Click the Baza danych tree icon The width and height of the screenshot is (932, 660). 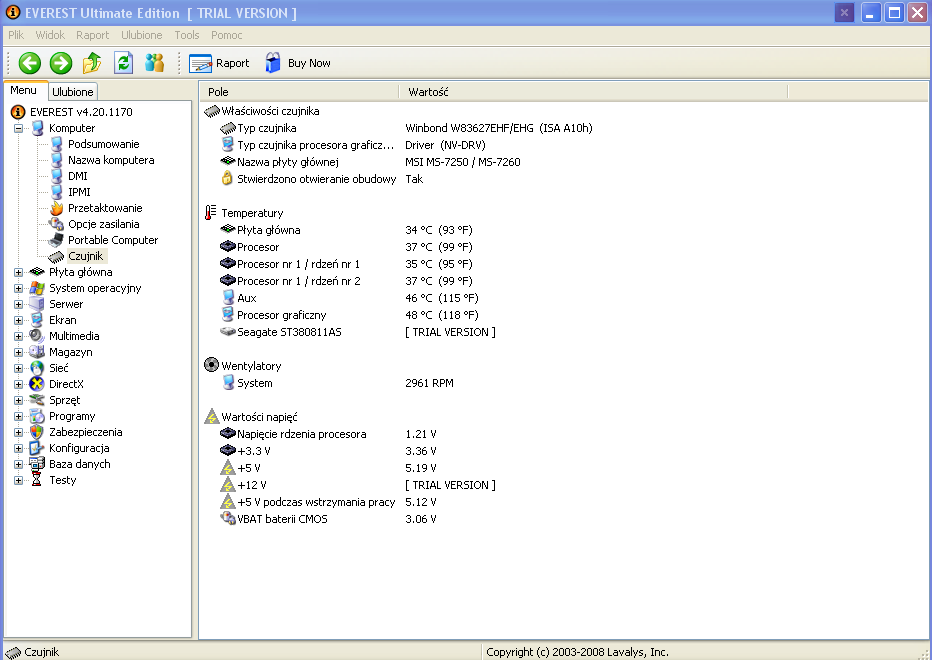[x=37, y=465]
